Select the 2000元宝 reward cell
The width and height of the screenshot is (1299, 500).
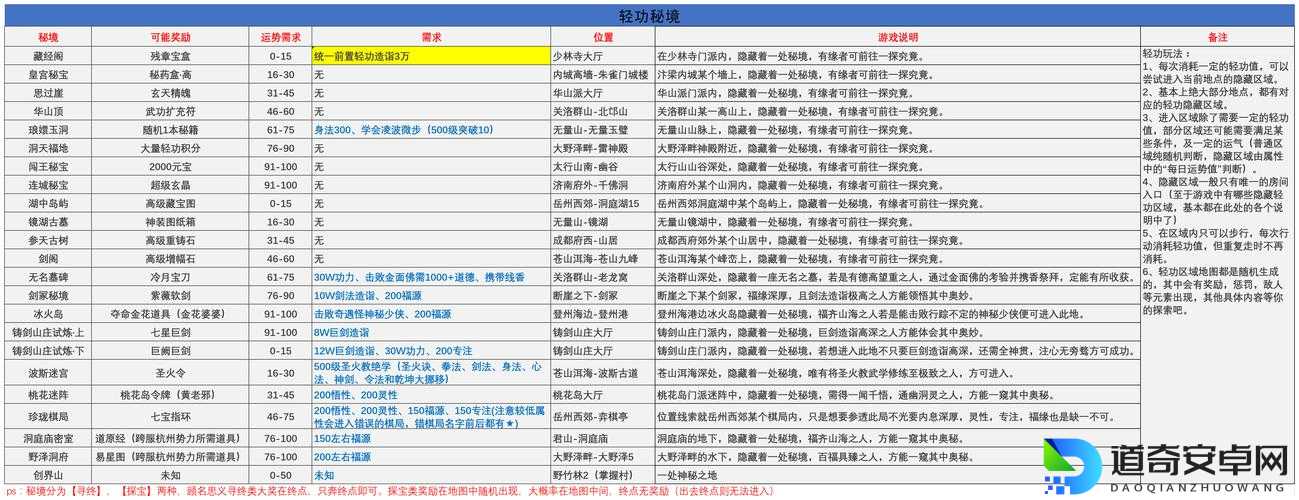pyautogui.click(x=171, y=167)
